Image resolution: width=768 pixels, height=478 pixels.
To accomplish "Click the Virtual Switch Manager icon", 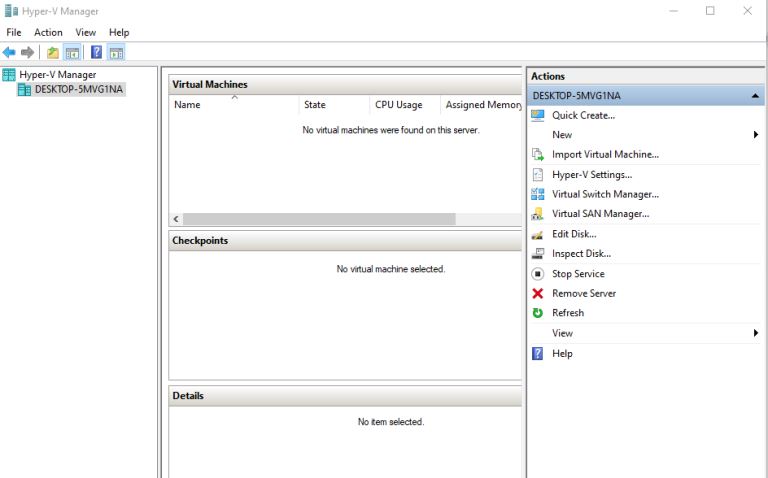I will click(537, 194).
